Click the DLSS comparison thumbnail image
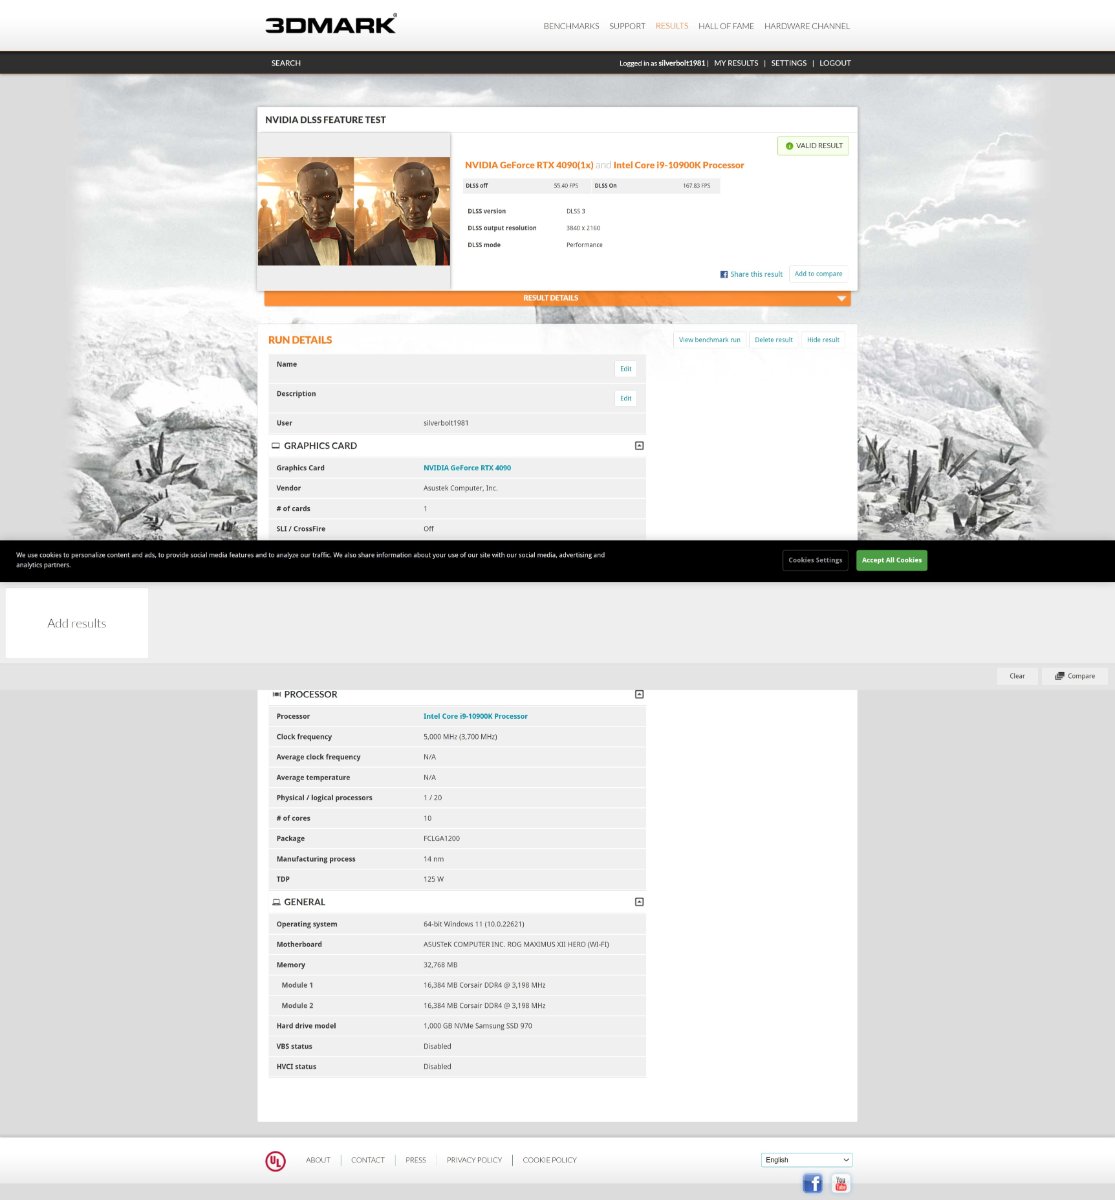 354,211
